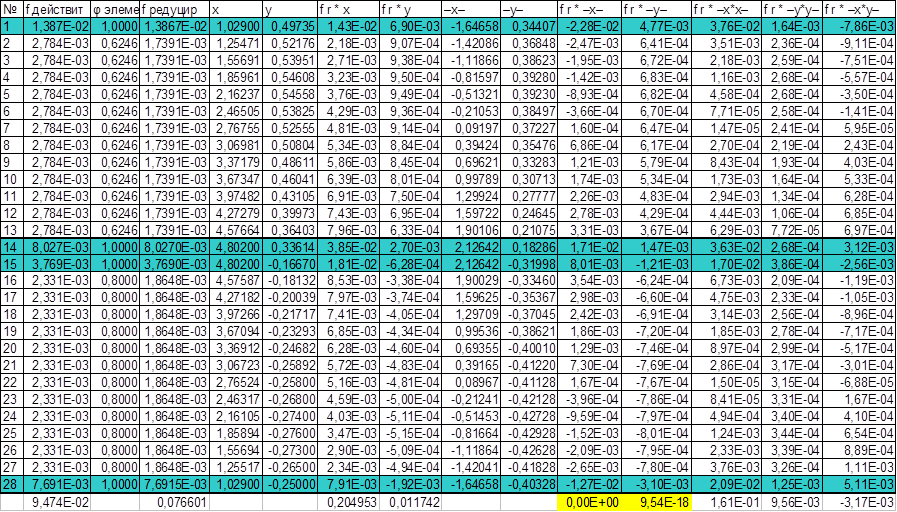Image resolution: width=897 pixels, height=512 pixels.
Task: Click the № column header
Action: (x=11, y=8)
